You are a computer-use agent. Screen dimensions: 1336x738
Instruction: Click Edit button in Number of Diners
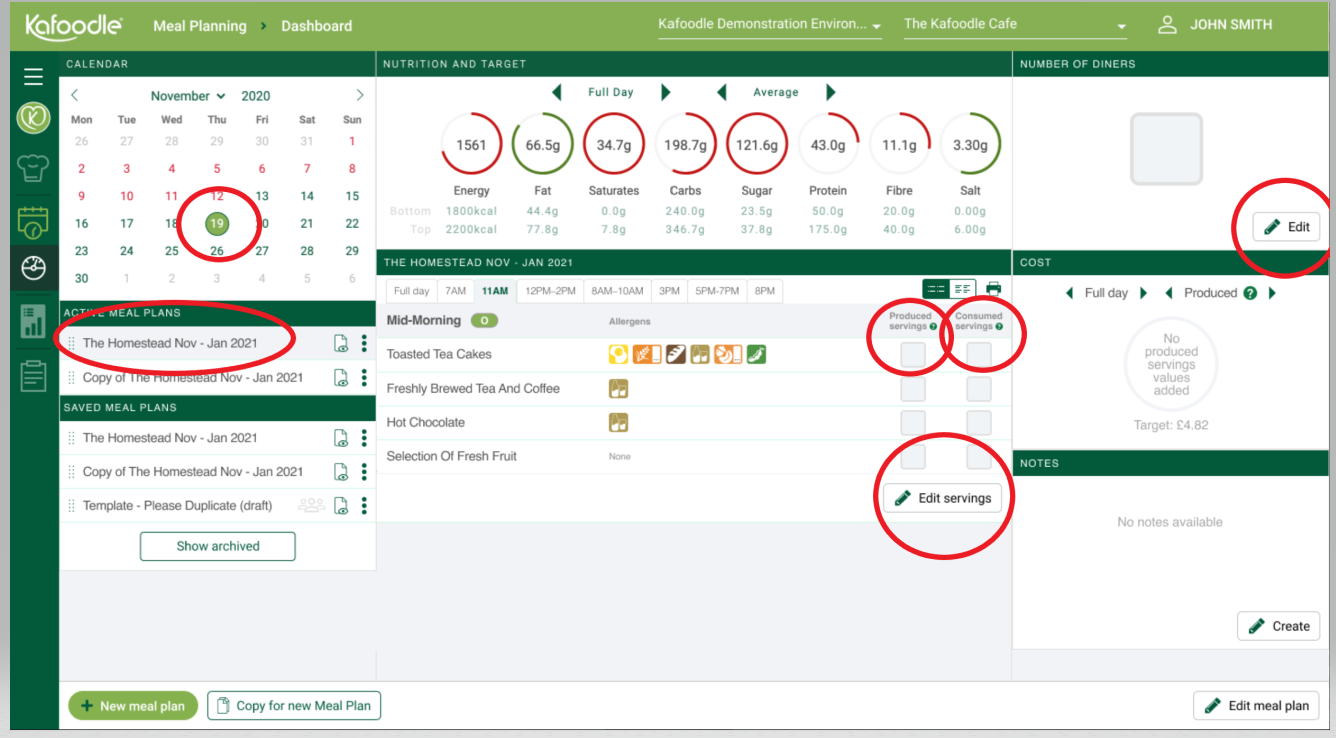tap(1286, 227)
